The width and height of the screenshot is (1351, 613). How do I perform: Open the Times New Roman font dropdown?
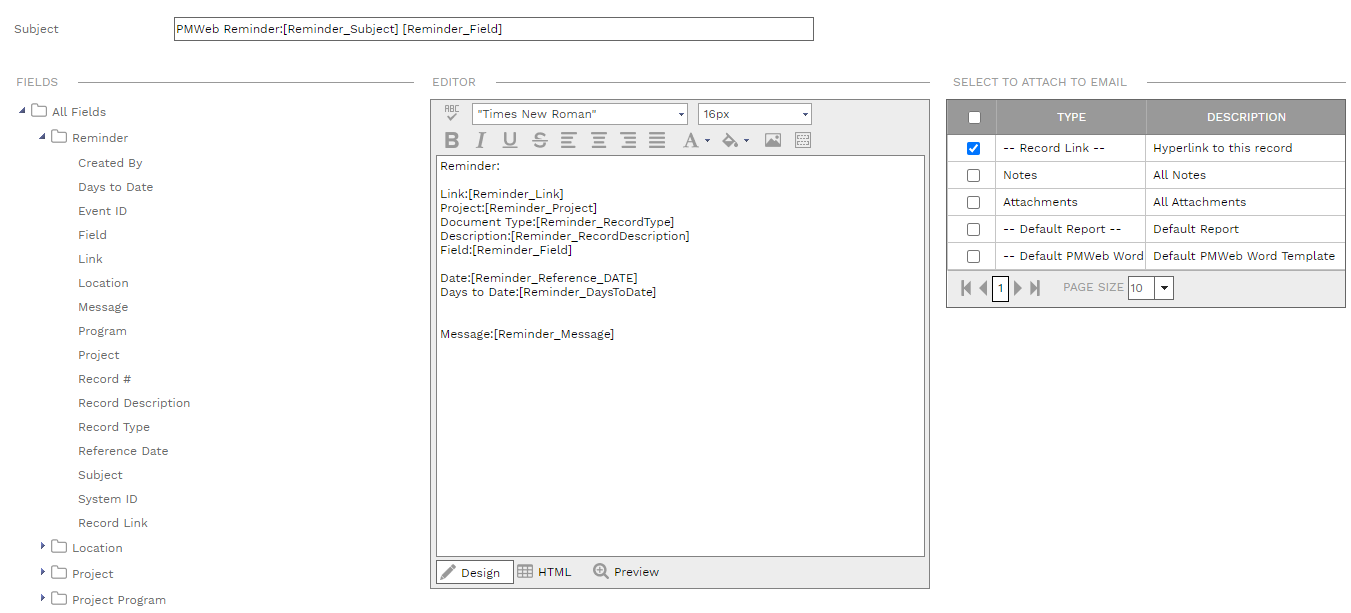coord(681,114)
